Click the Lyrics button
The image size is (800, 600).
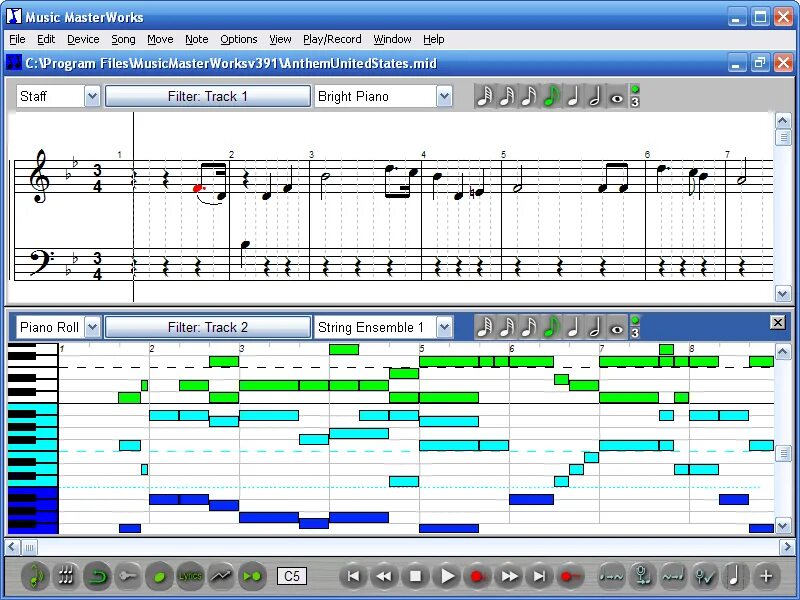190,577
